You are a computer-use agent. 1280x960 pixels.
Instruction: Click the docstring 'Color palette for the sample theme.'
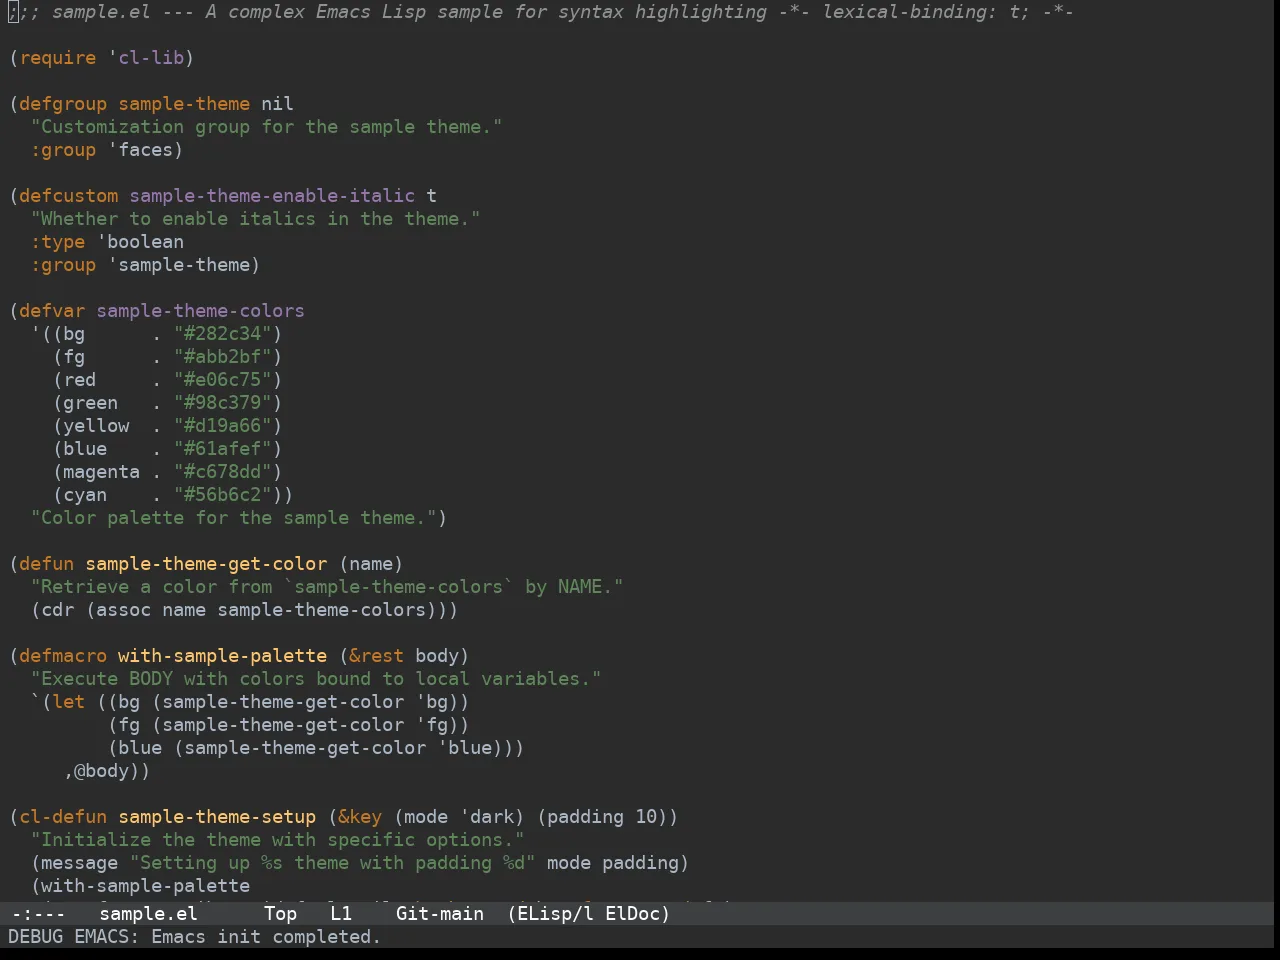(x=233, y=518)
